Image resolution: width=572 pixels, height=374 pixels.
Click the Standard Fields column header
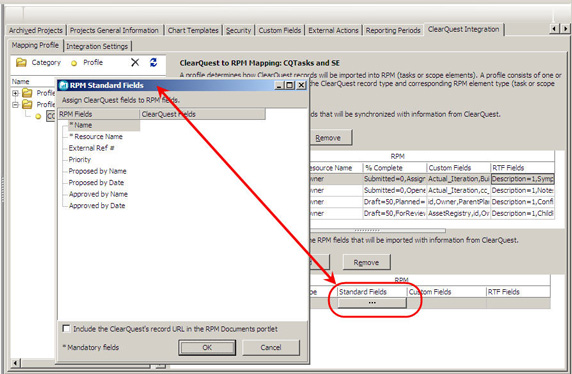click(372, 292)
